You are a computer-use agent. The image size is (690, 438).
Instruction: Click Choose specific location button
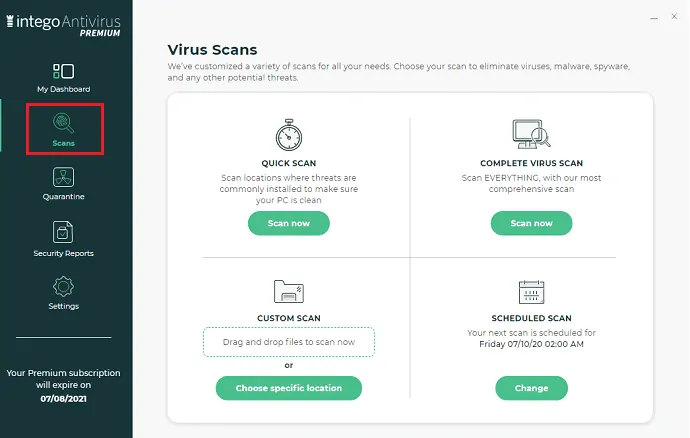(x=289, y=388)
